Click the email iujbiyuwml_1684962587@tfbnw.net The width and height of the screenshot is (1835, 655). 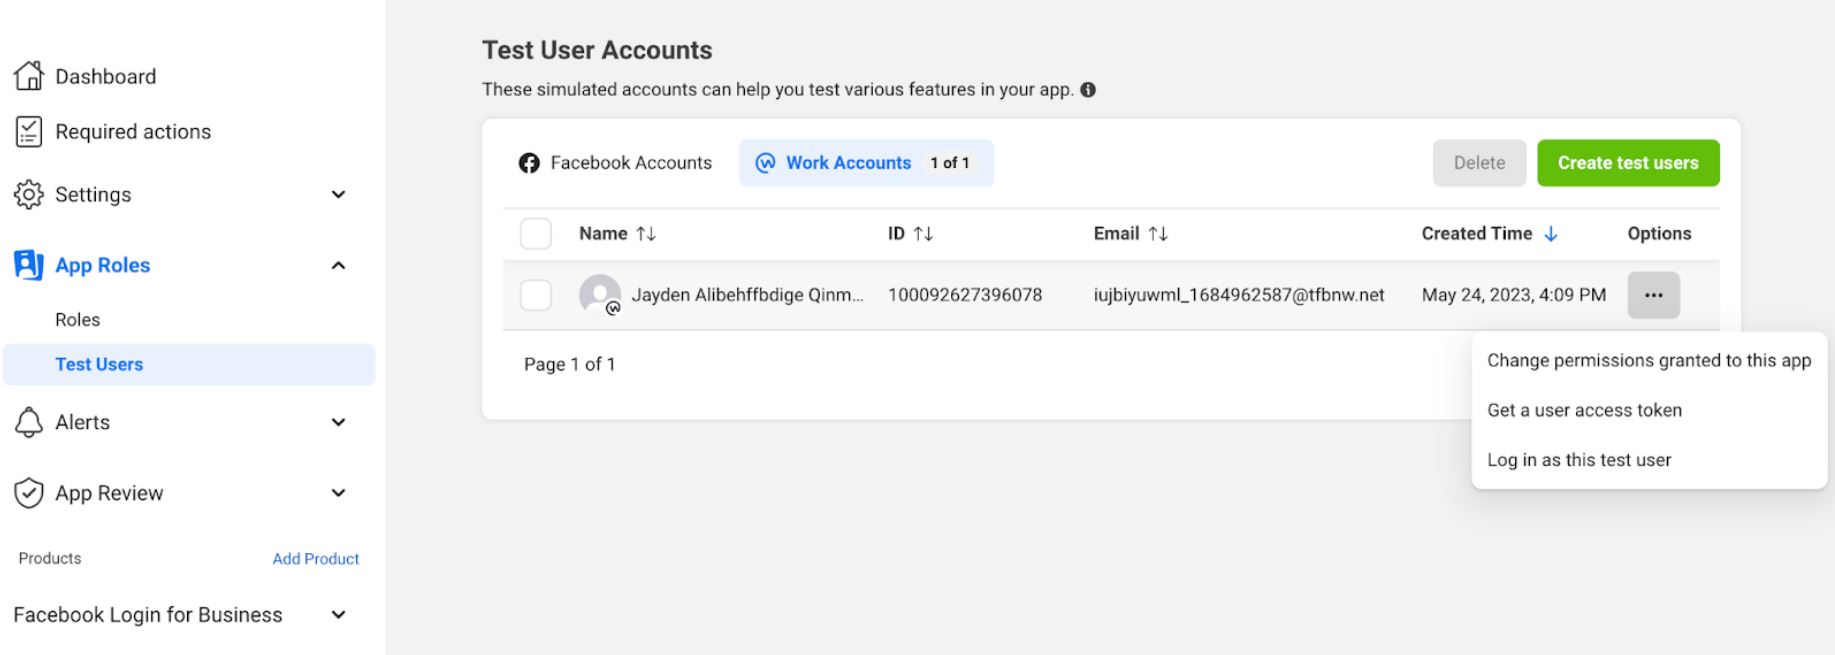click(x=1239, y=295)
